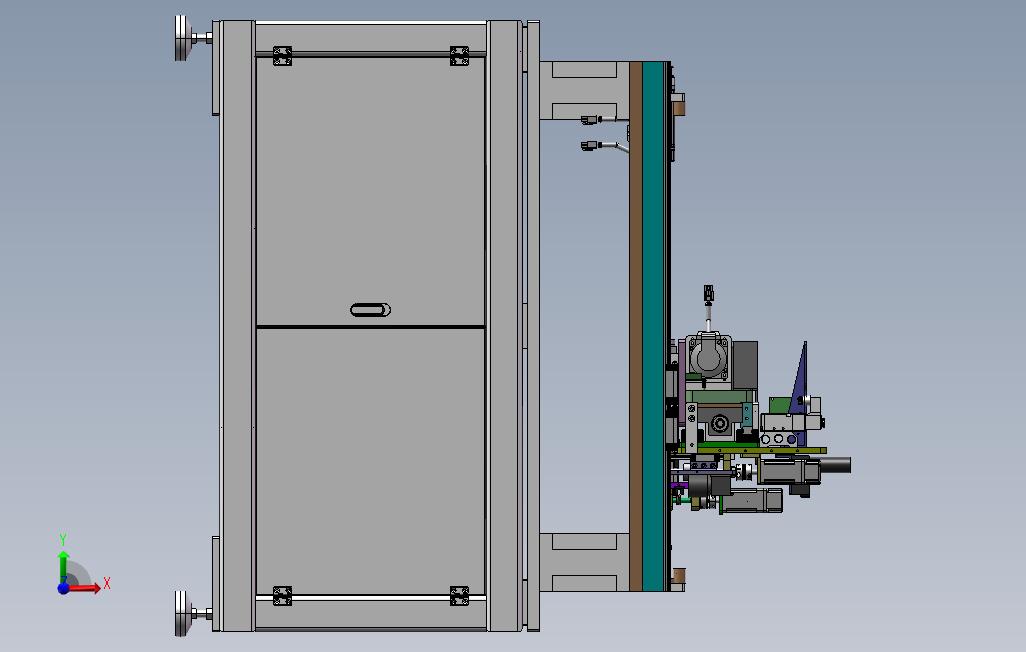Select the bottom-left leveling foot of the frame

pos(192,613)
